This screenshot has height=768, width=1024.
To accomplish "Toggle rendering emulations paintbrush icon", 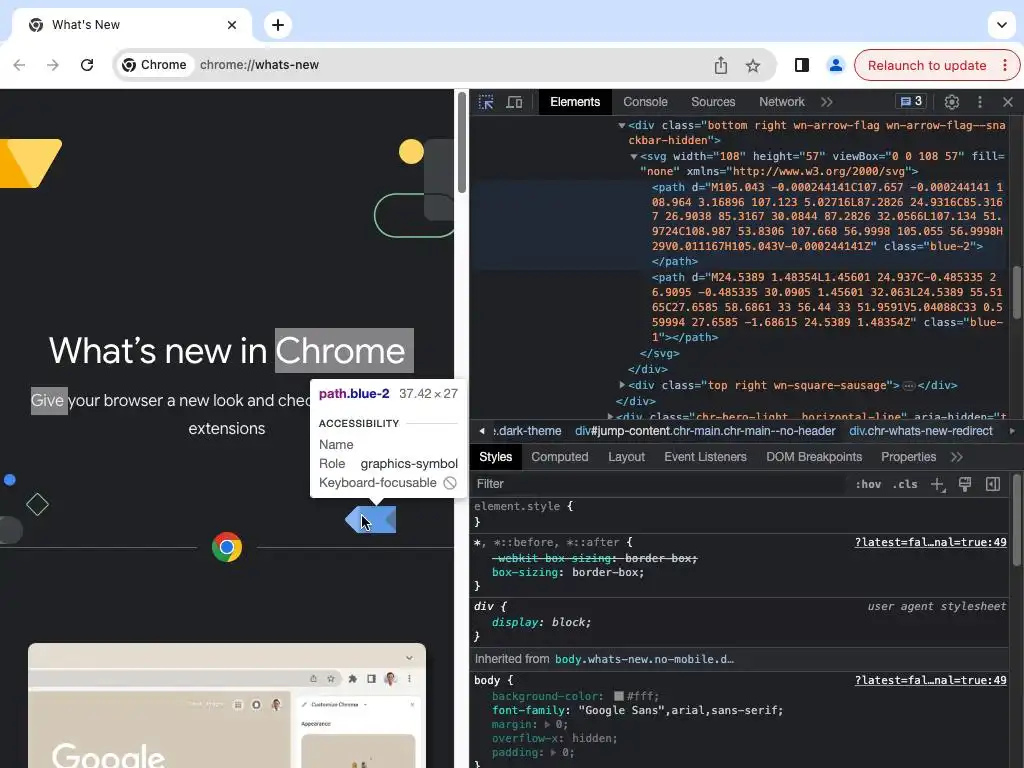I will pos(965,484).
